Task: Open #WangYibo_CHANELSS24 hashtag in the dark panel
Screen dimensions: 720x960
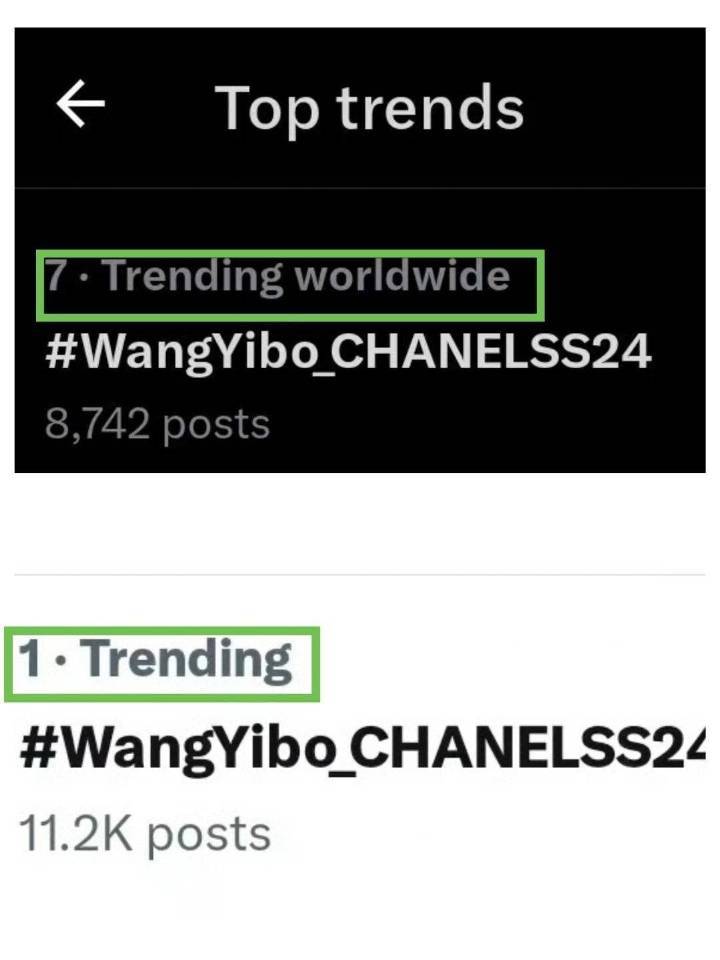Action: pos(348,351)
